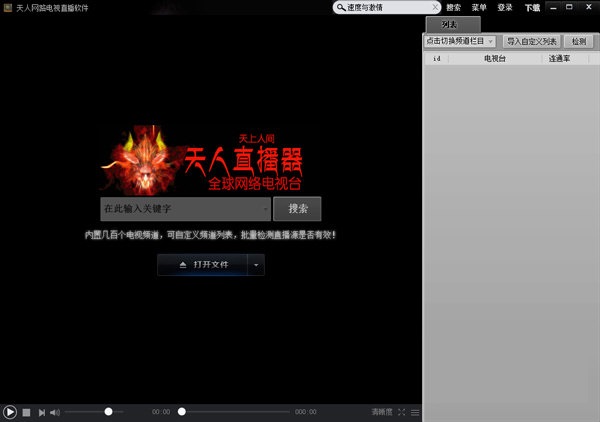Click magnifier icon in top search box

point(341,7)
